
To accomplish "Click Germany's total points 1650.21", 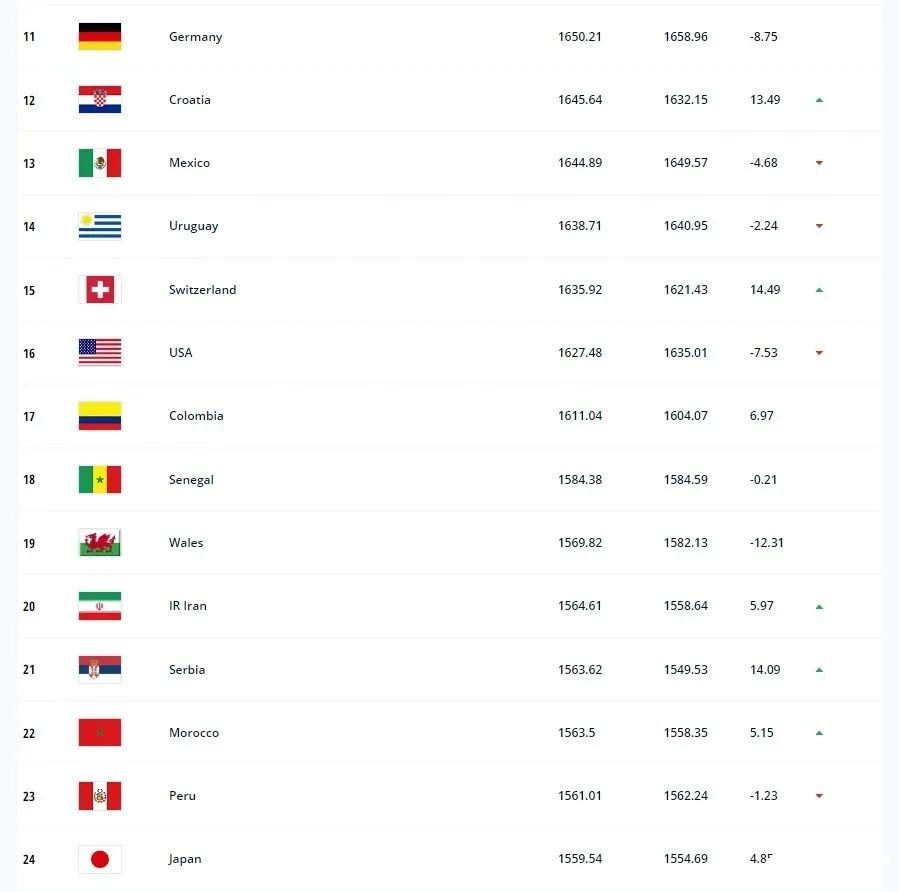I will [x=580, y=37].
